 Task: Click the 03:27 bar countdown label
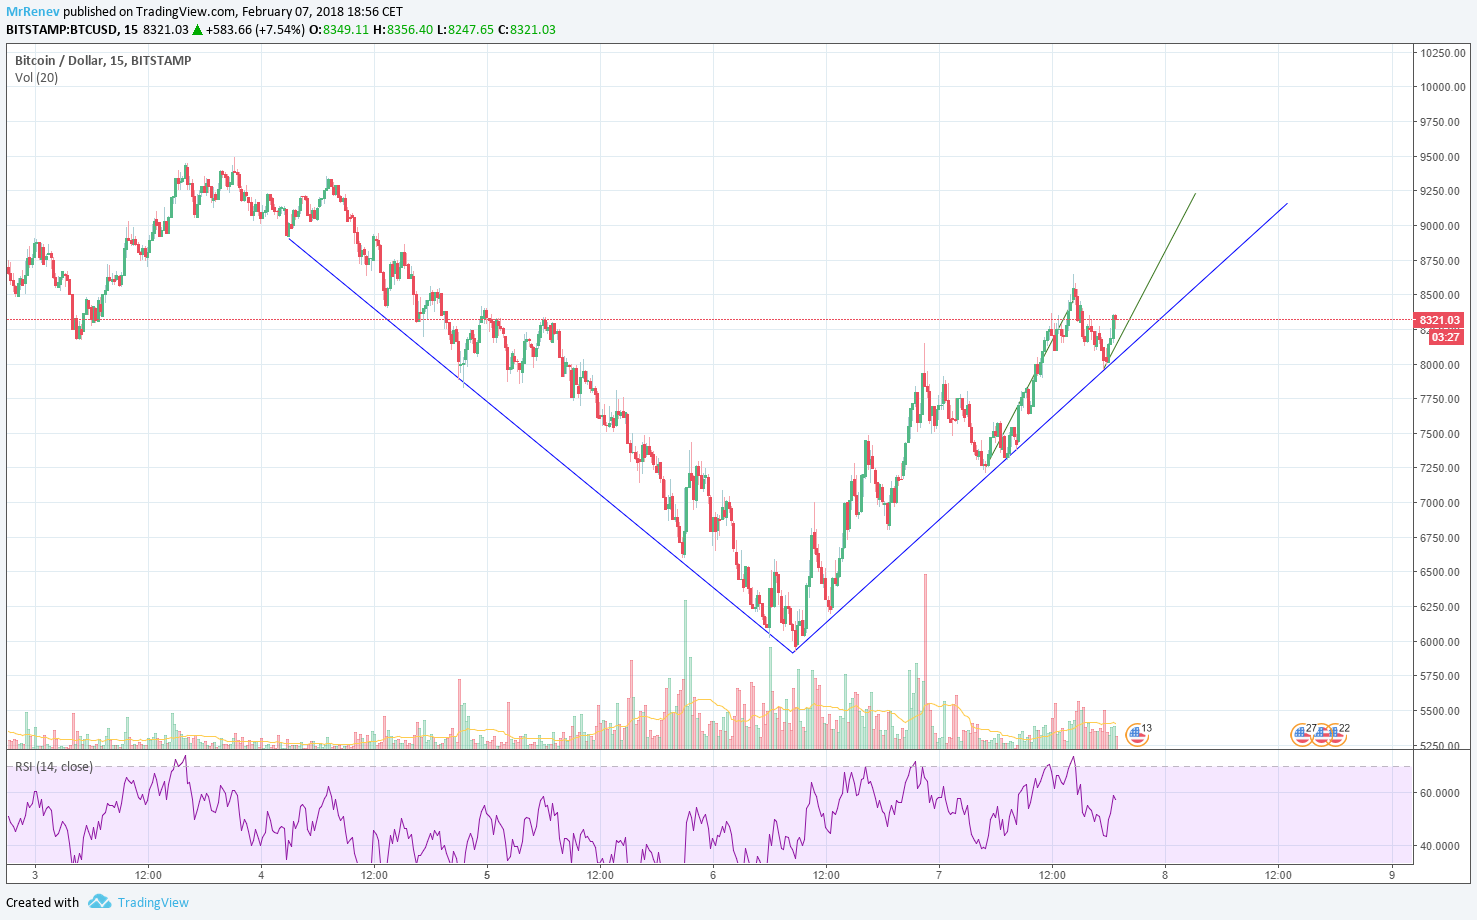[1446, 337]
